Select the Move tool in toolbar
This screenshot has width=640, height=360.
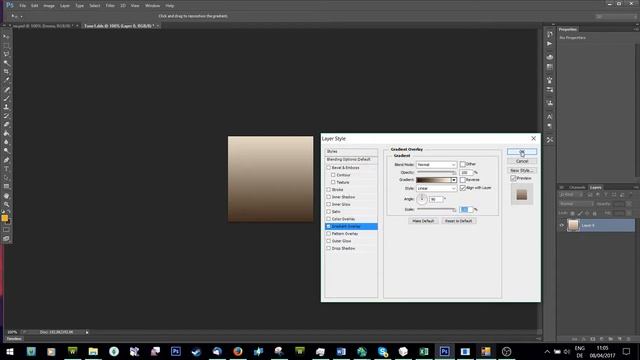6,36
